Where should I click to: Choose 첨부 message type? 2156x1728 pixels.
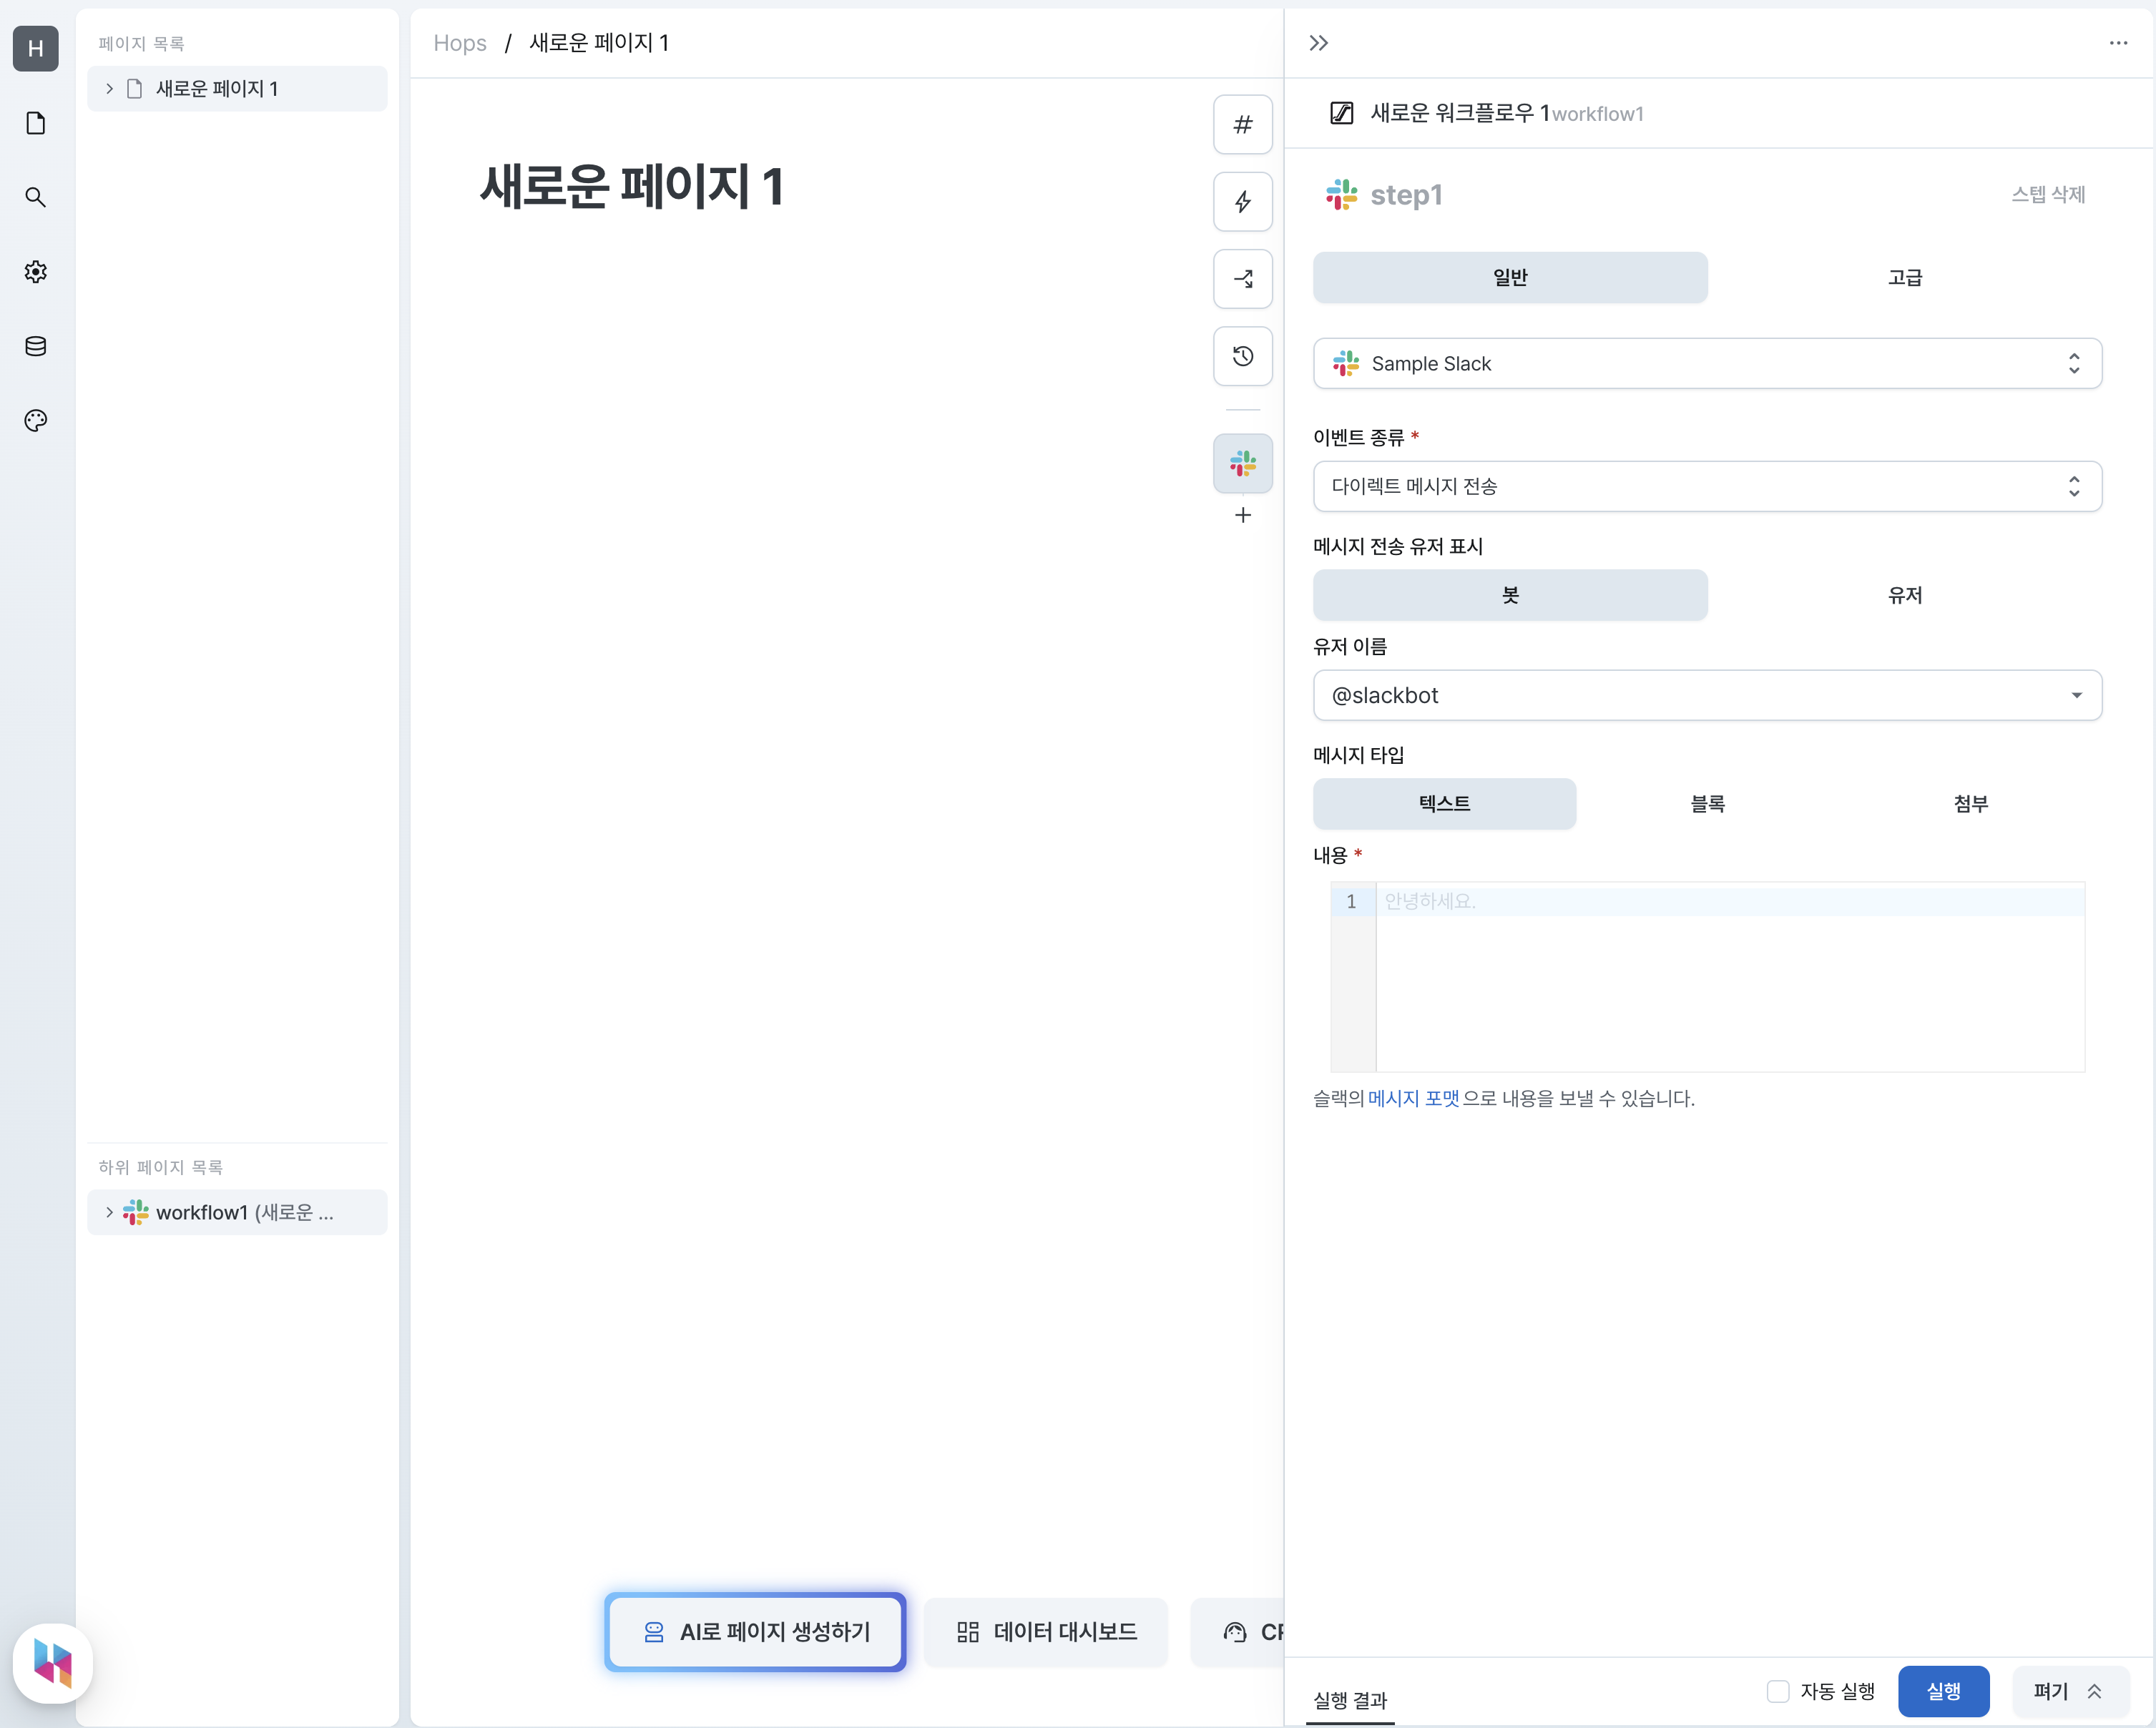click(x=1971, y=804)
